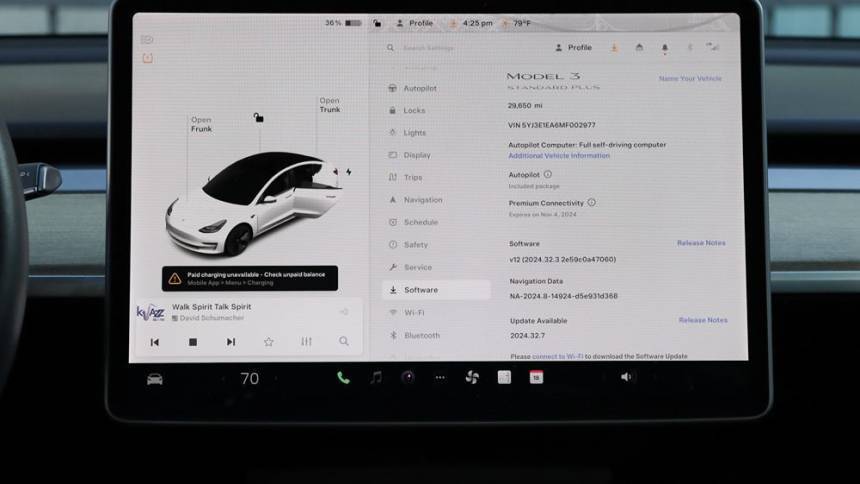Tap the HomeLink garage icon in settings header

pyautogui.click(x=639, y=48)
